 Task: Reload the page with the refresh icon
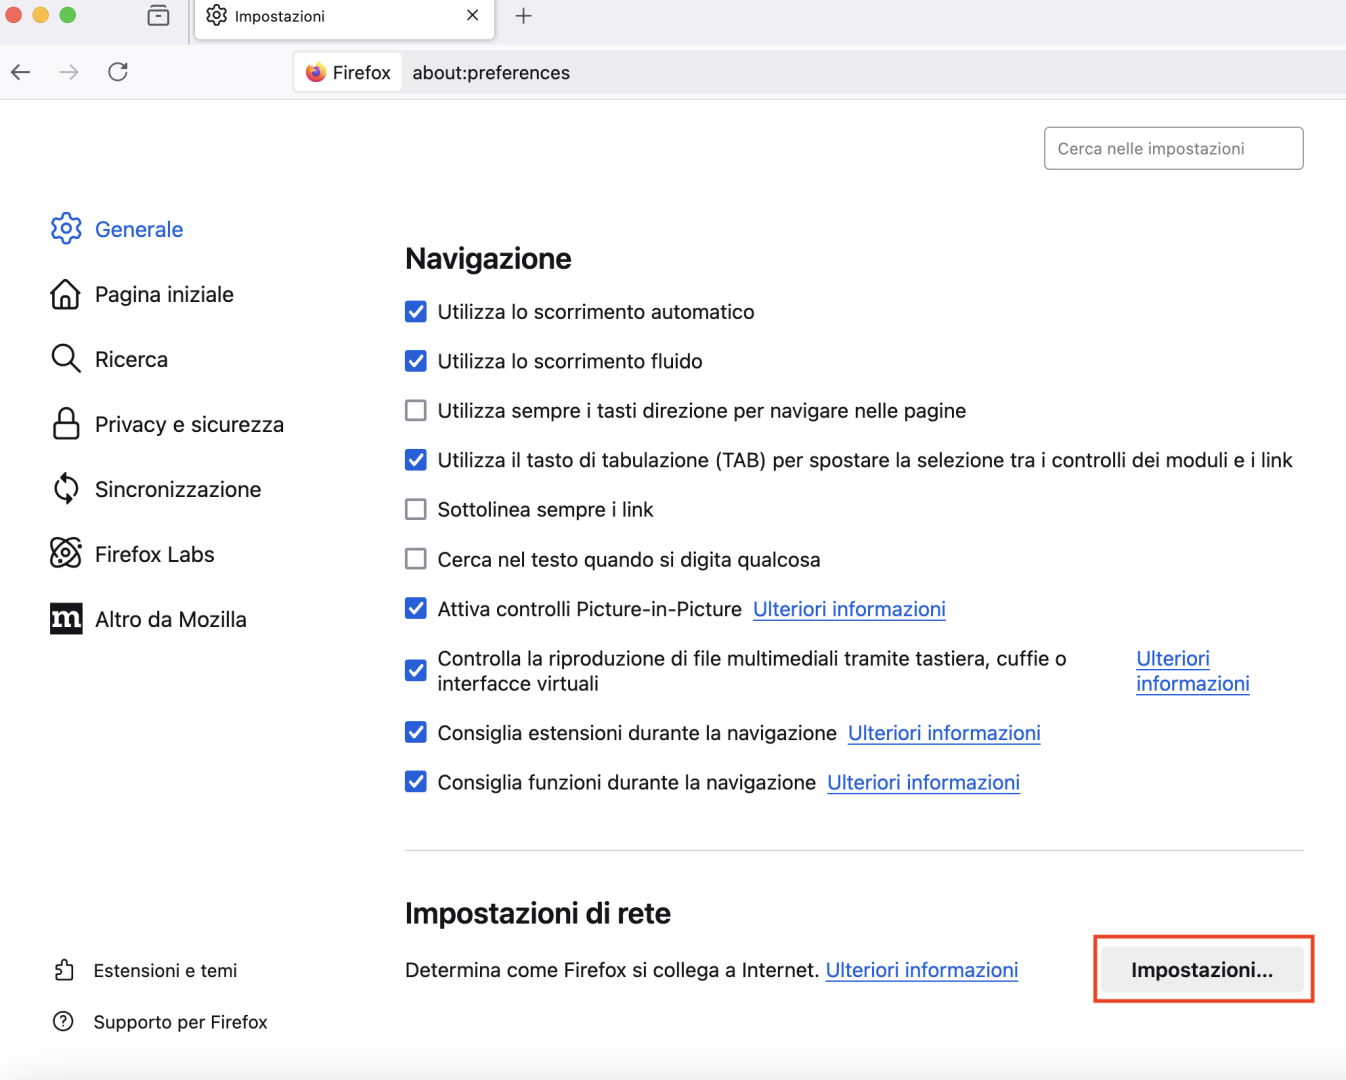117,71
